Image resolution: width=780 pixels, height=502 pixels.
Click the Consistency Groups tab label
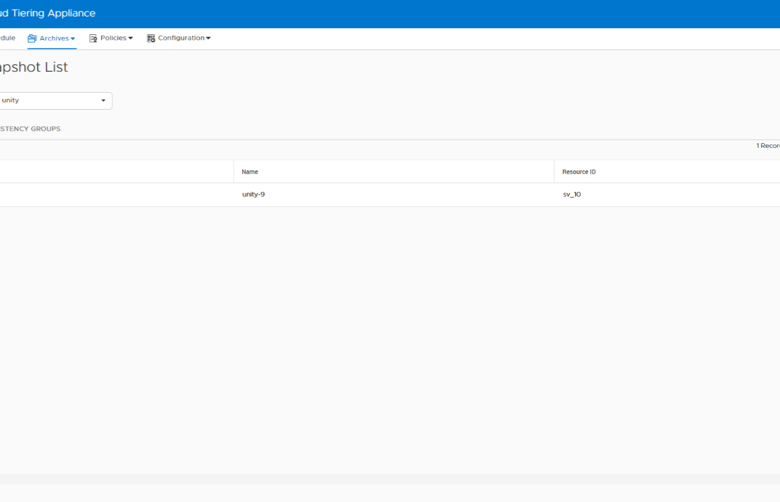[x=30, y=129]
